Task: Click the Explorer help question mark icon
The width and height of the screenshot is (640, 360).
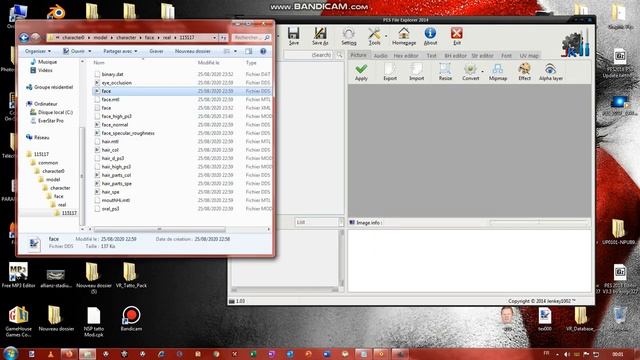Action: coord(263,51)
